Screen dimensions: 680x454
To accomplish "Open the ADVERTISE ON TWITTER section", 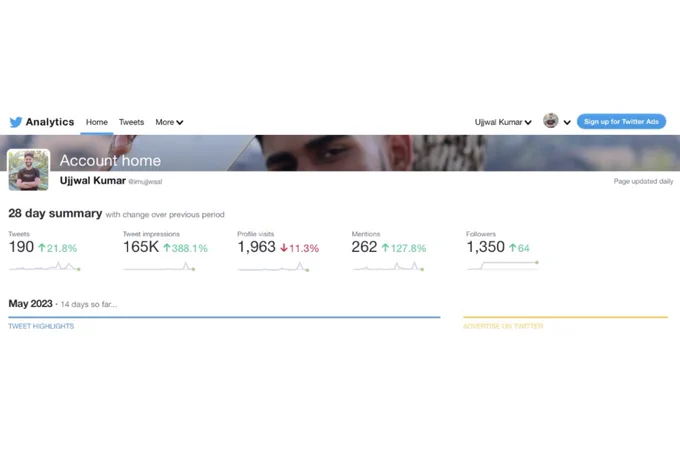I will click(x=503, y=326).
